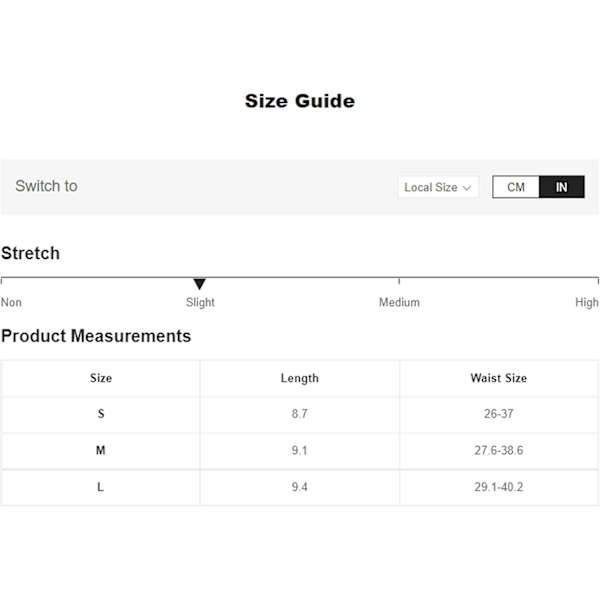Click the Local Size chevron arrow
The image size is (600, 600).
click(x=466, y=188)
